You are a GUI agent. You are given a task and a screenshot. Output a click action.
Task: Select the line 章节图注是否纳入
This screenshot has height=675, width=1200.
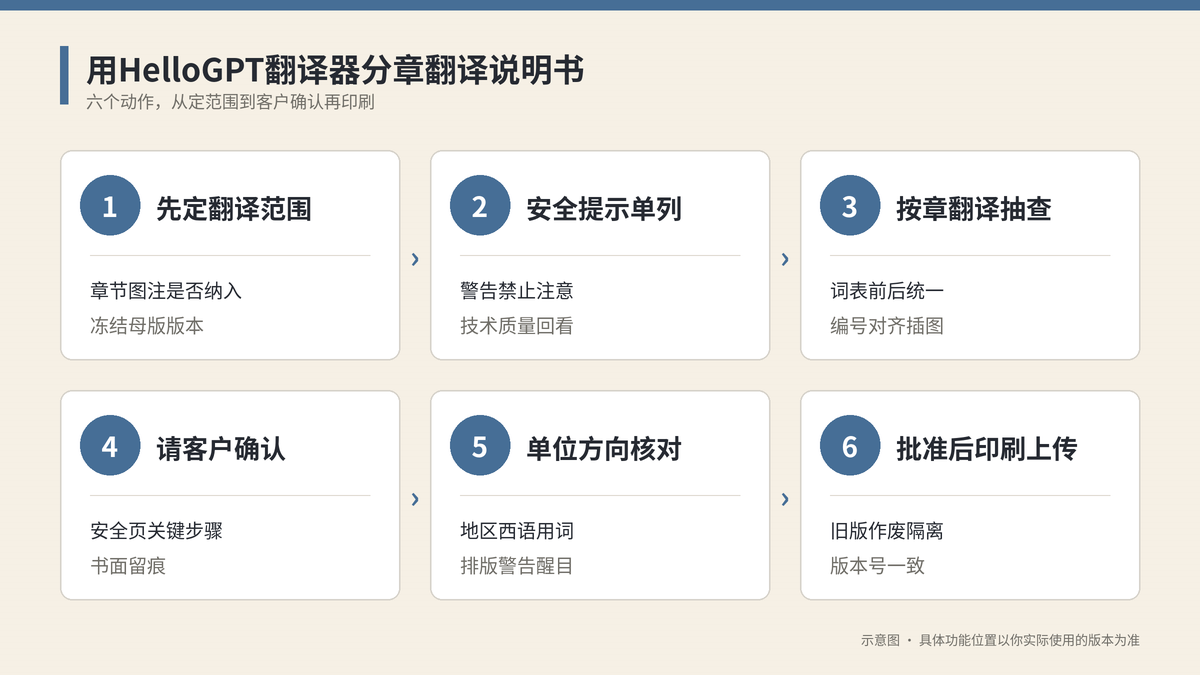pyautogui.click(x=166, y=291)
